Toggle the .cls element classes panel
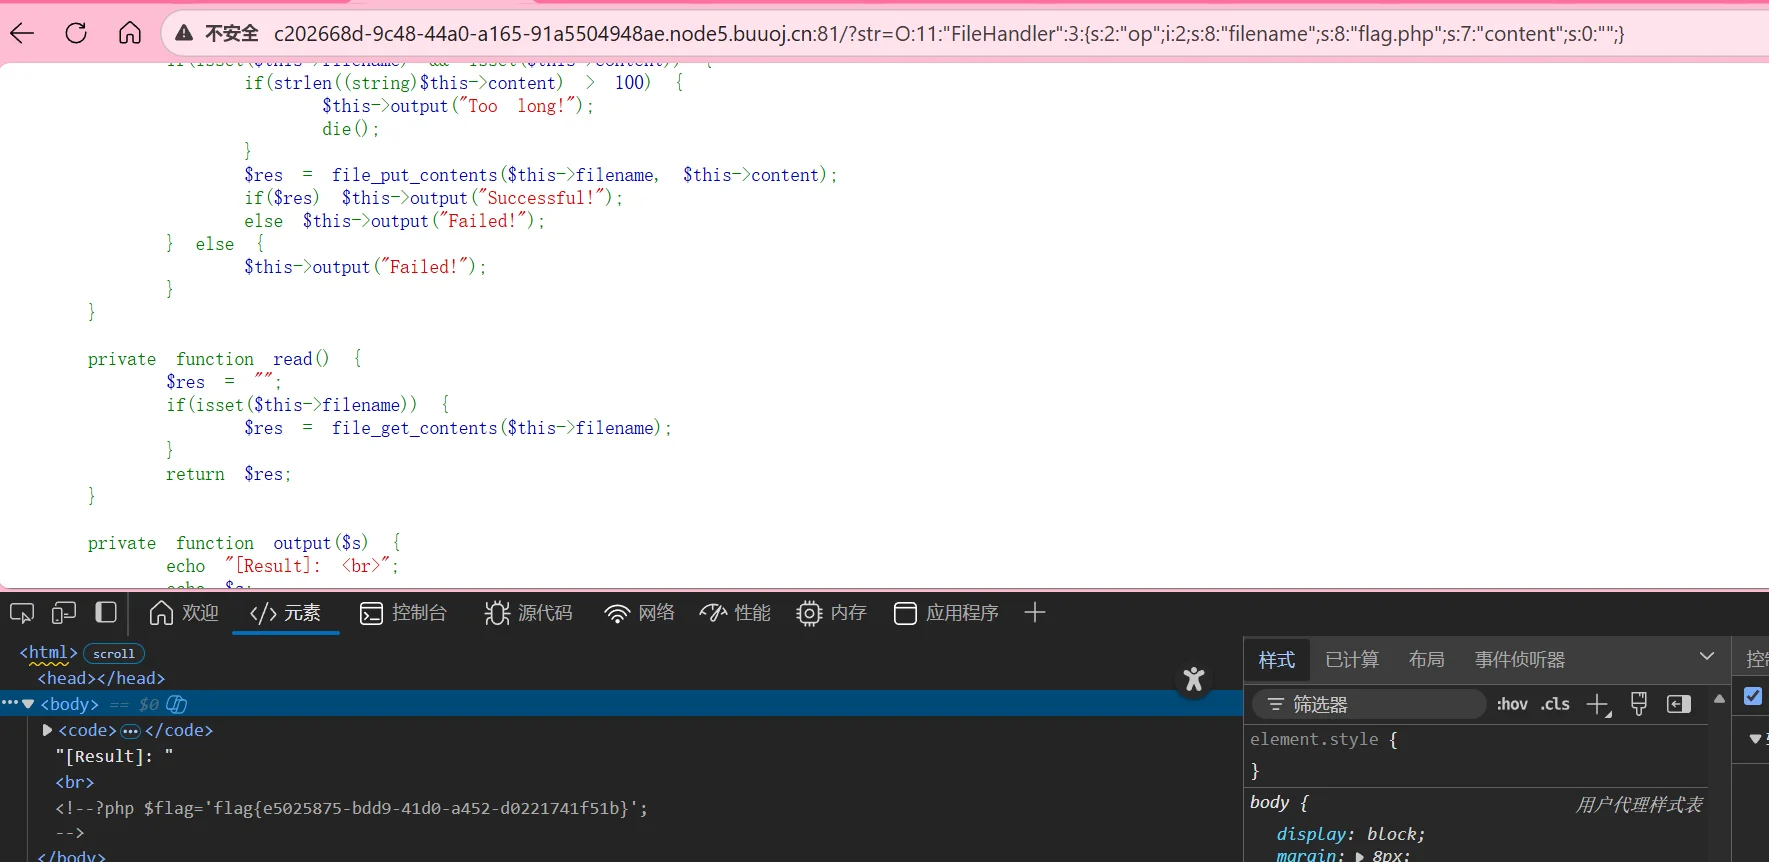Screen dimensions: 1769x862 (x=1555, y=704)
